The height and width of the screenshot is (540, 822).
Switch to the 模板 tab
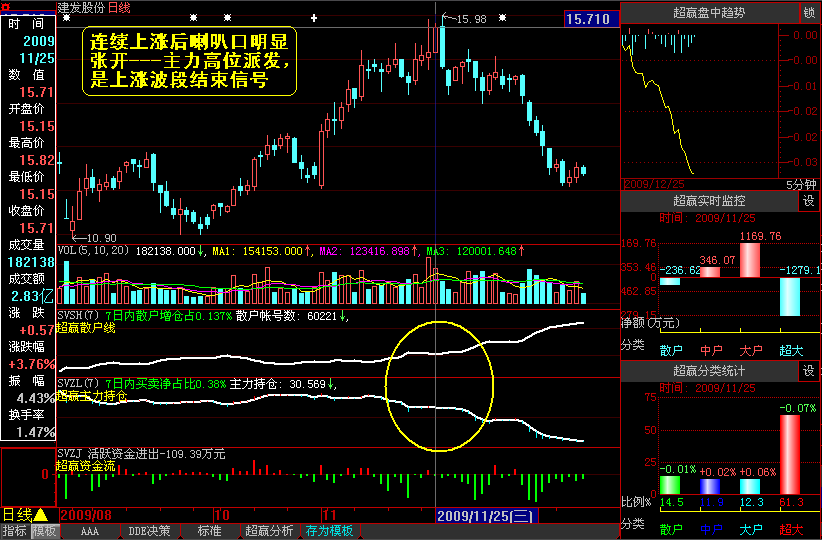45,531
